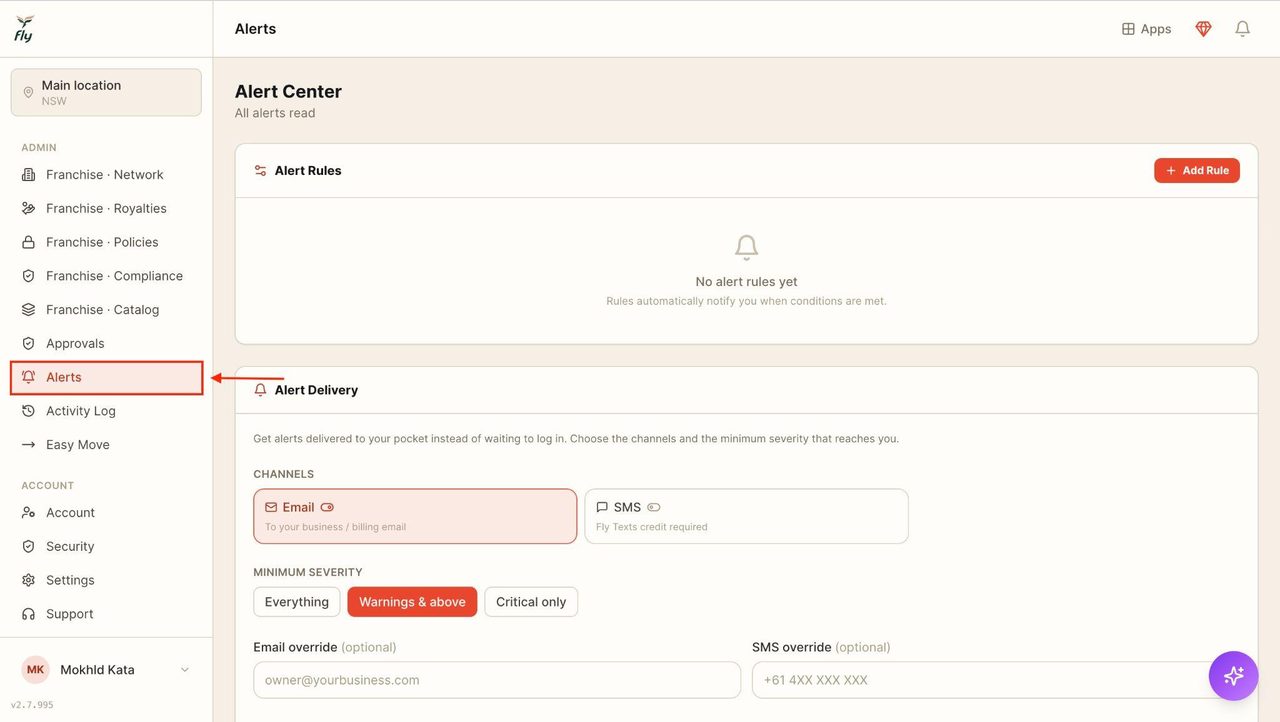Screen dimensions: 1280x722
Task: Open the Activity Log page
Action: 106,411
